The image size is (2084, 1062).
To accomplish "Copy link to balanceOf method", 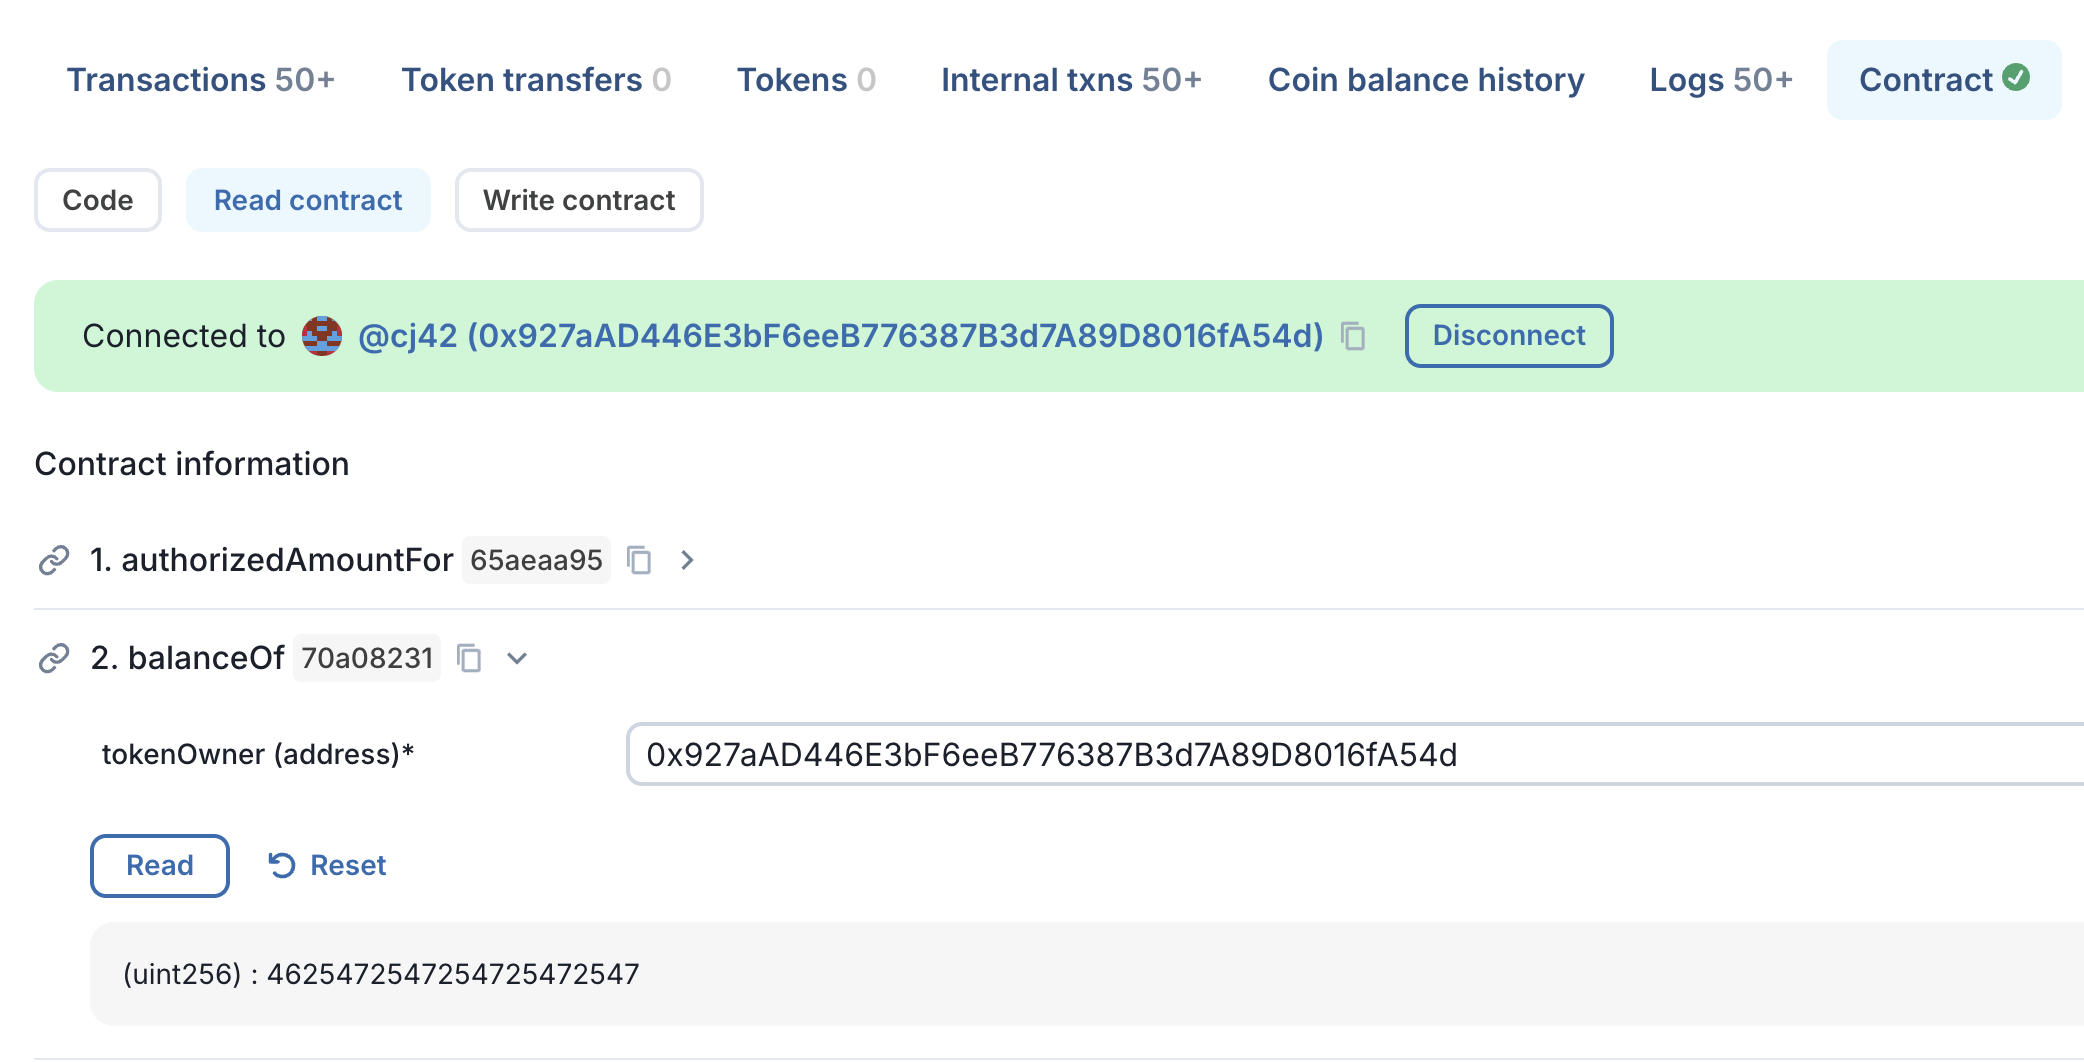I will coord(54,658).
